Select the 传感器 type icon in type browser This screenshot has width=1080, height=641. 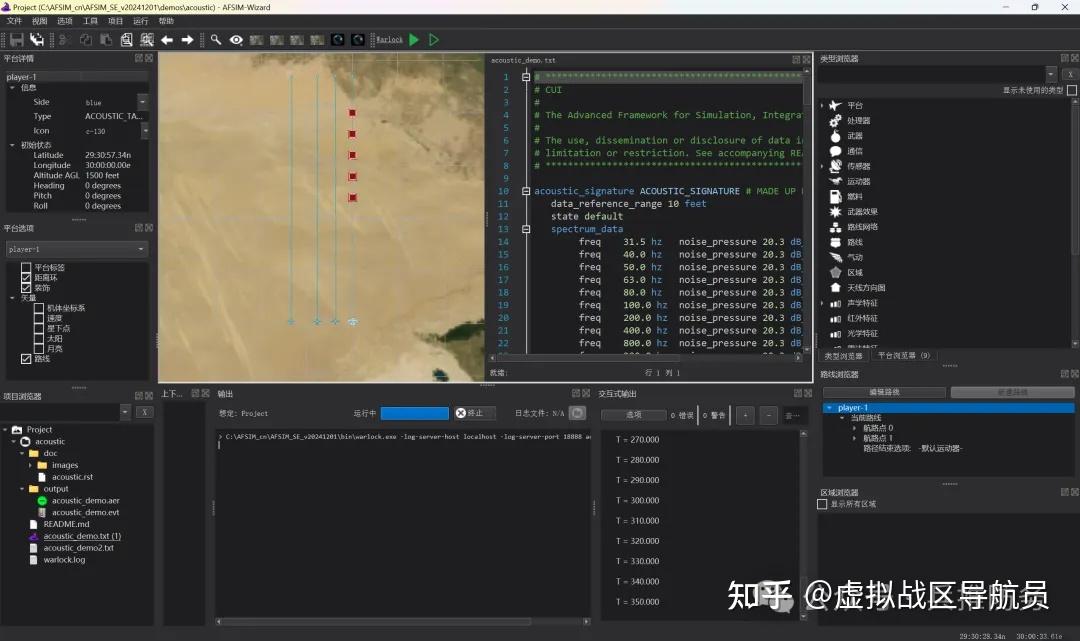click(x=834, y=167)
